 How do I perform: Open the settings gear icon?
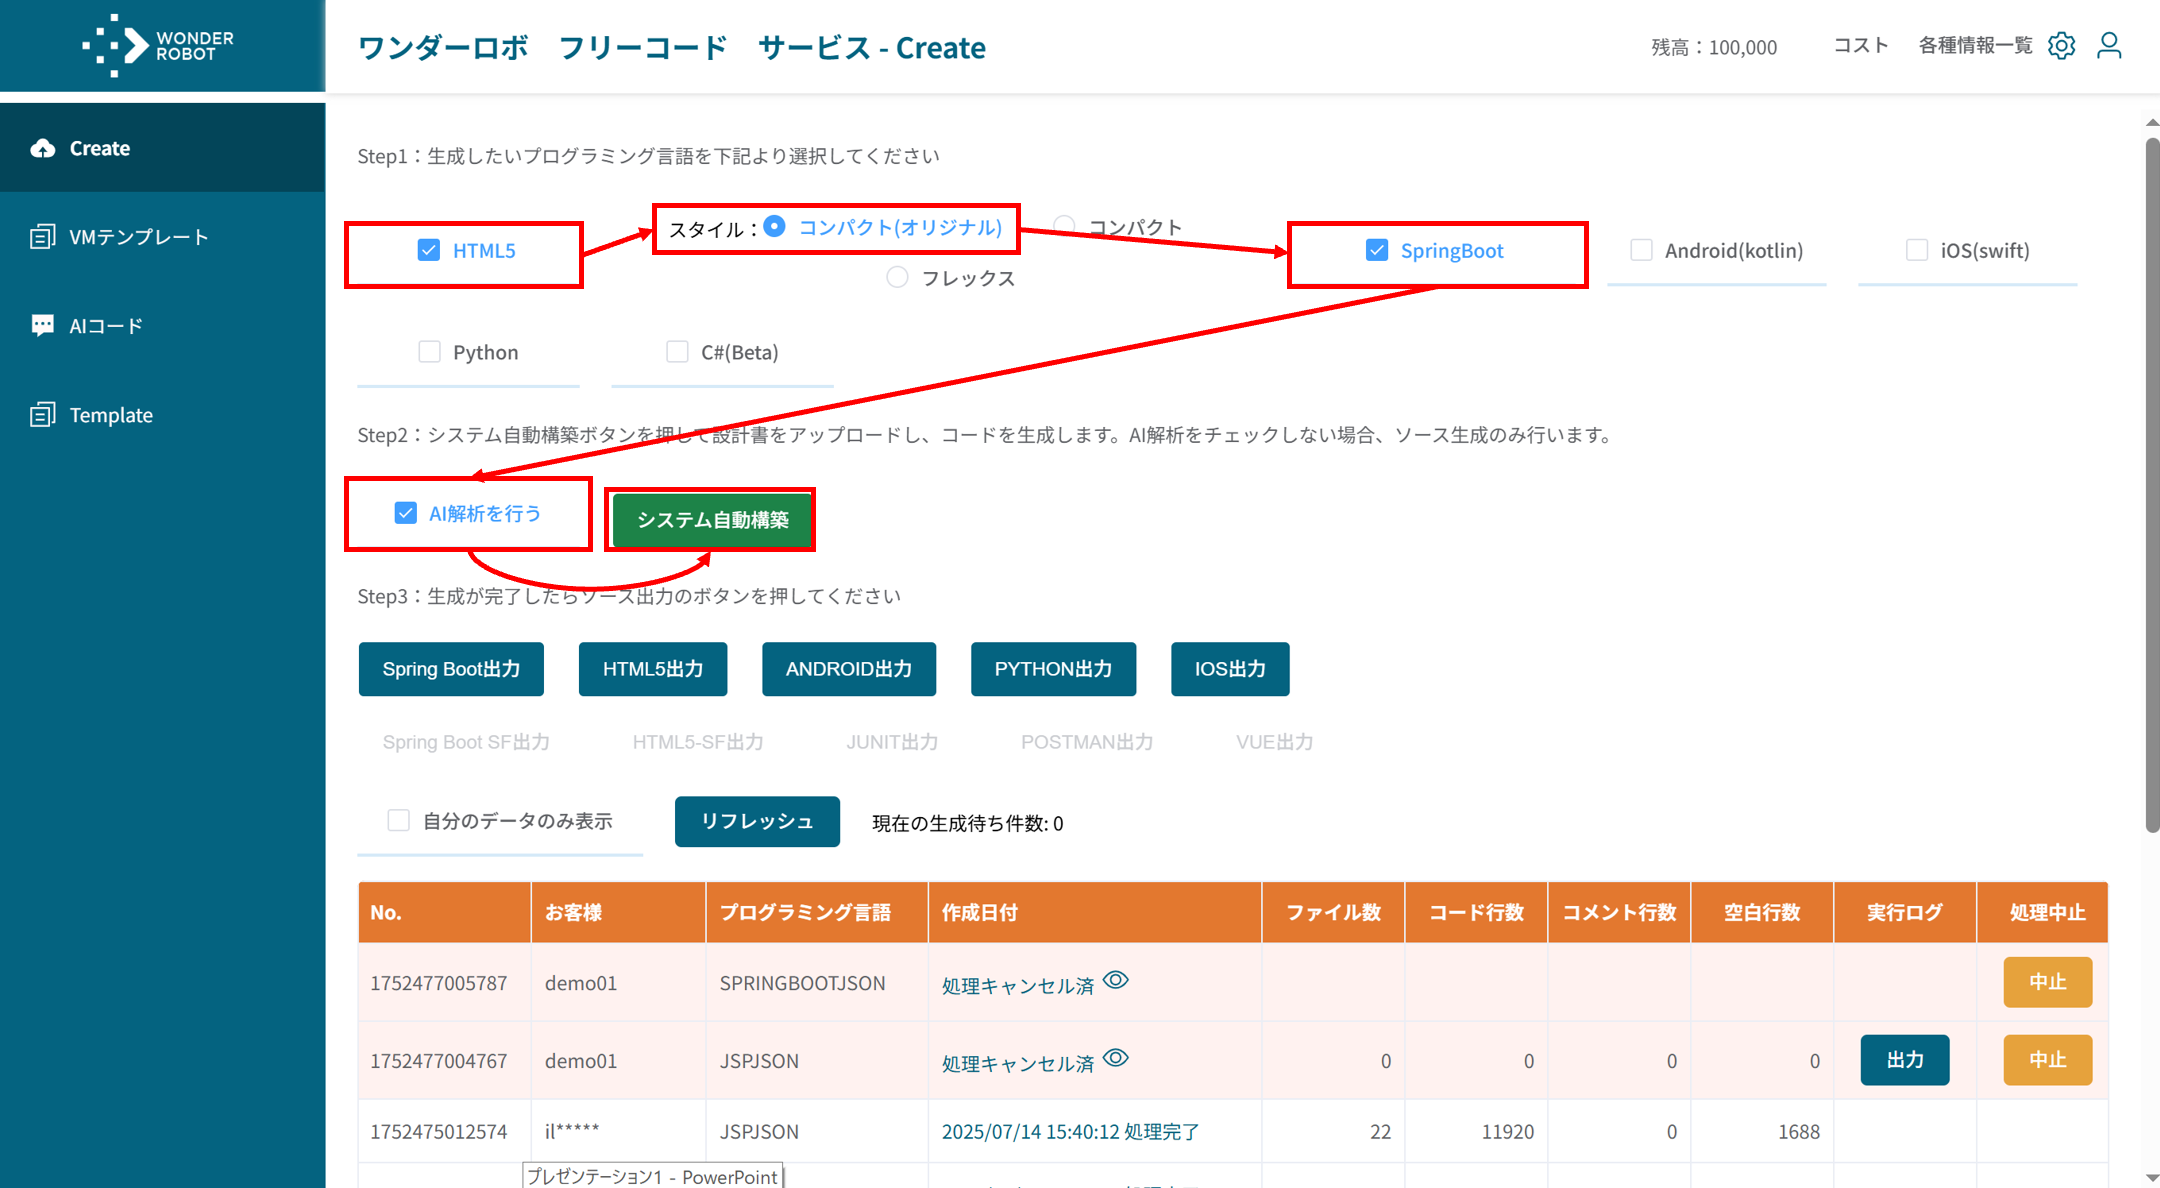coord(2061,46)
